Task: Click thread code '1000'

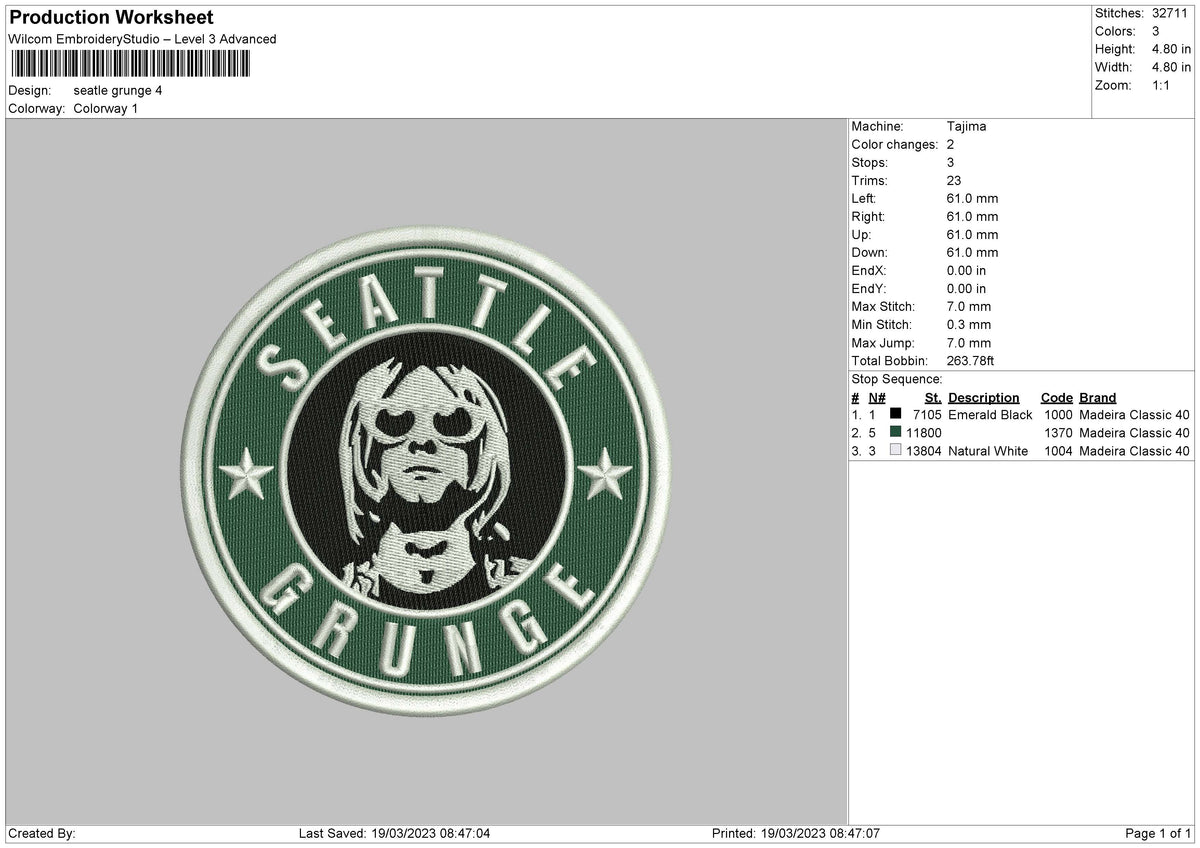Action: 1058,414
